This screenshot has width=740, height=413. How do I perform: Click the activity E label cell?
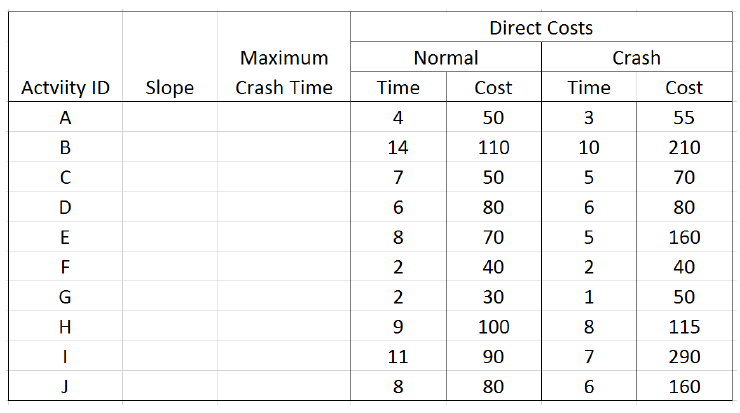pyautogui.click(x=65, y=238)
